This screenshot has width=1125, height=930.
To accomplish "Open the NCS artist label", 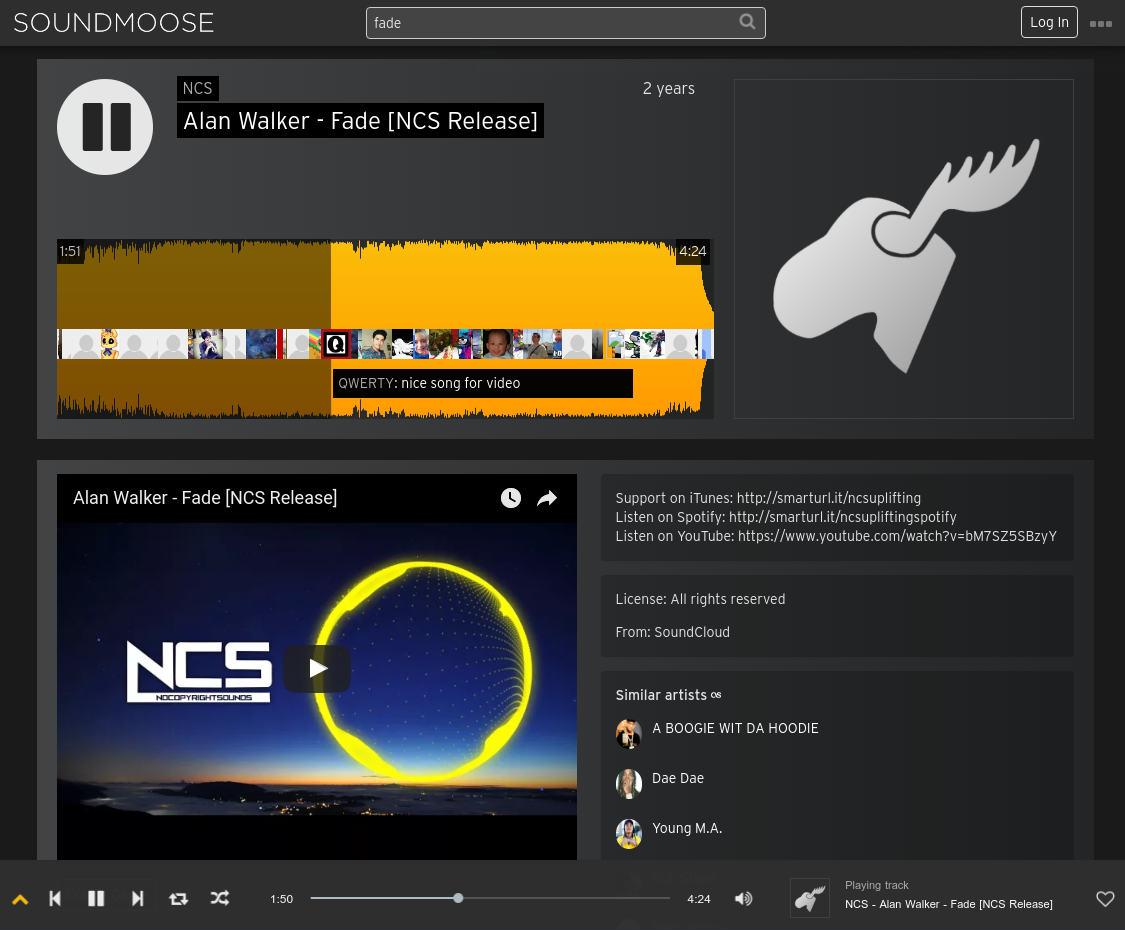I will click(x=197, y=88).
